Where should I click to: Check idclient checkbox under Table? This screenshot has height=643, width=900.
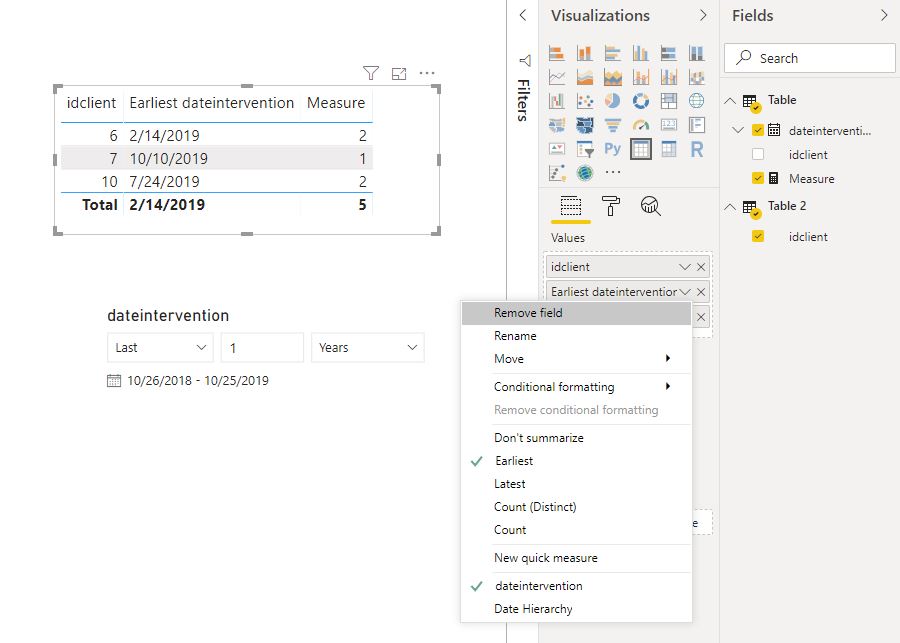click(758, 154)
